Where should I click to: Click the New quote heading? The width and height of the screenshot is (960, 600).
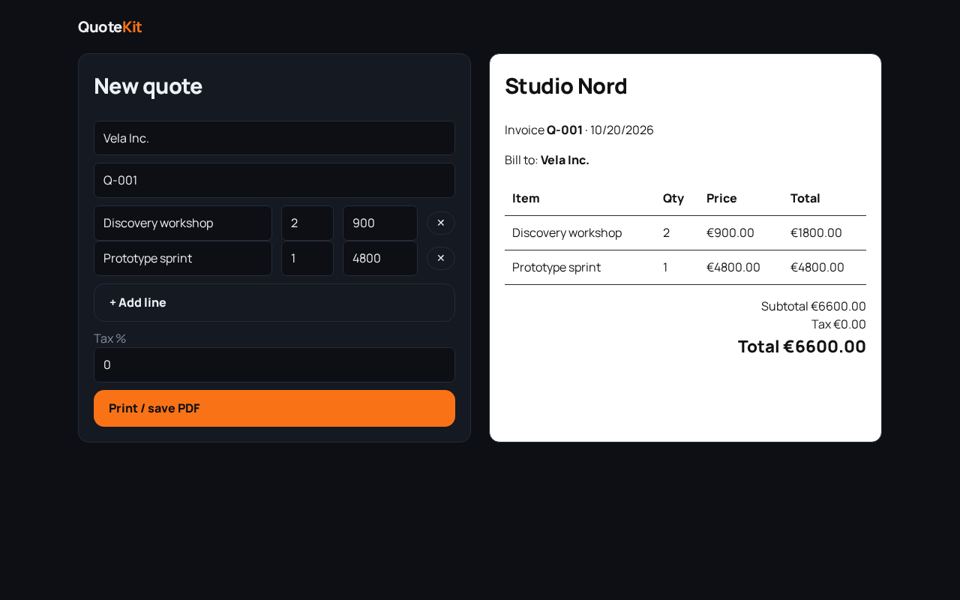coord(148,86)
